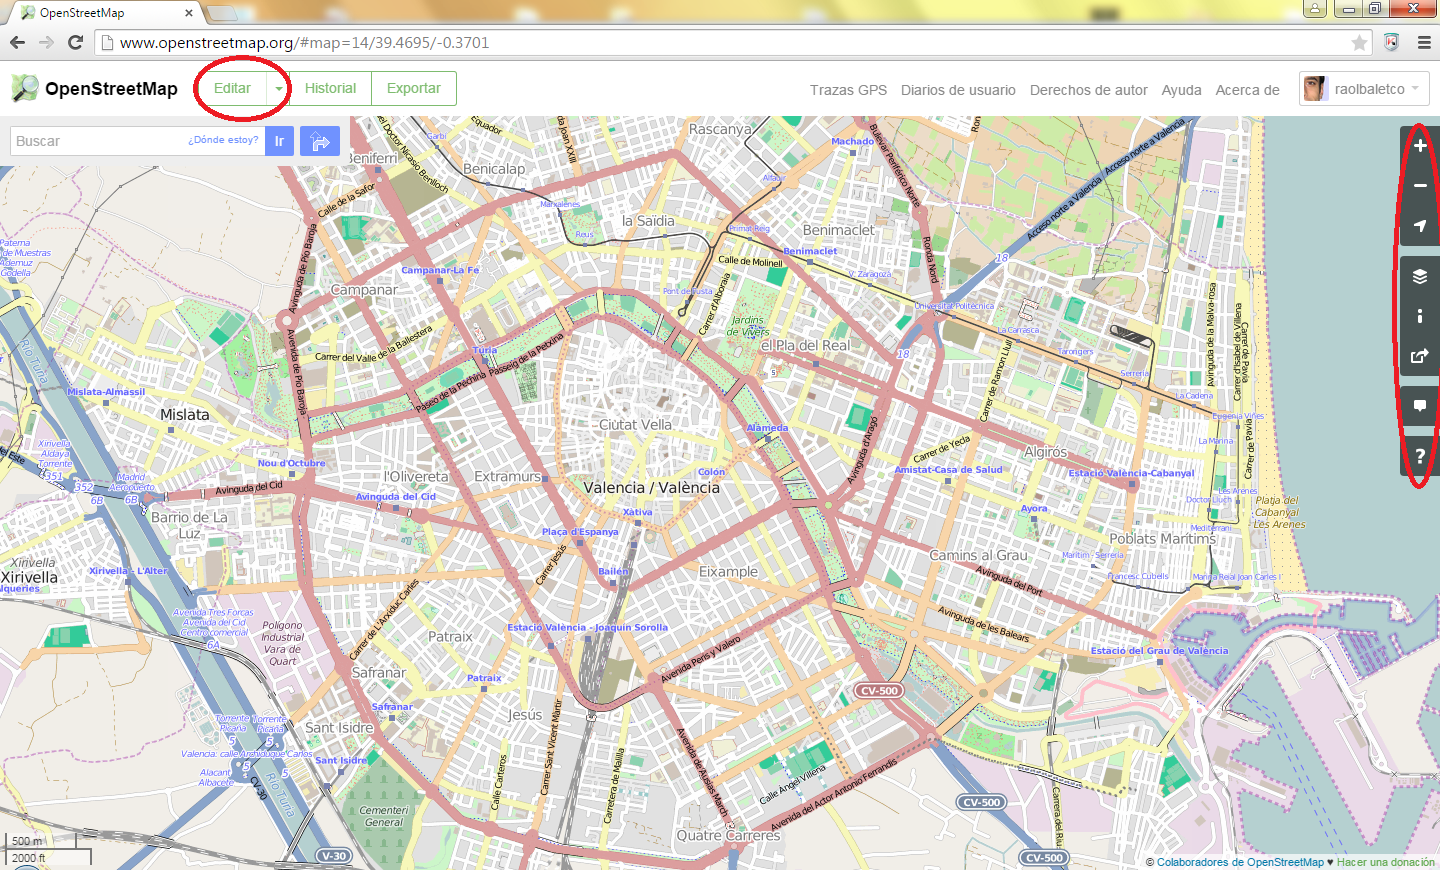Viewport: 1440px width, 870px height.
Task: Click the Editar button
Action: 232,89
